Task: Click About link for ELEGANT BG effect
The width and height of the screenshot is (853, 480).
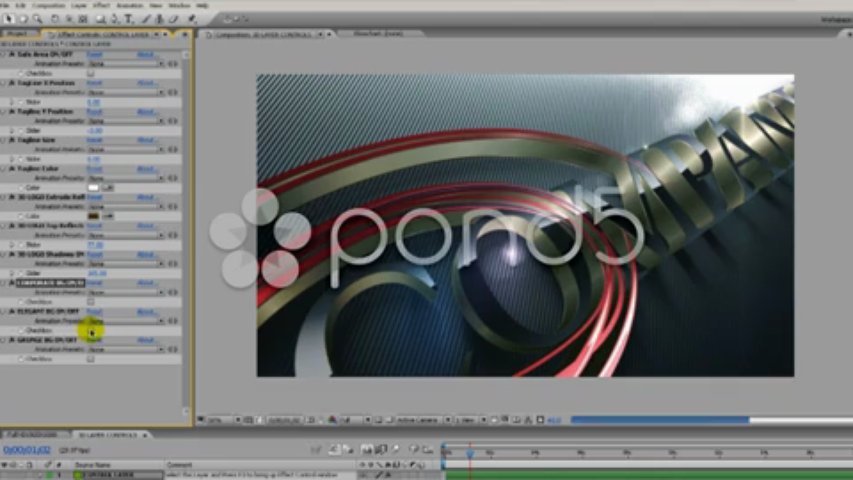Action: coord(147,311)
